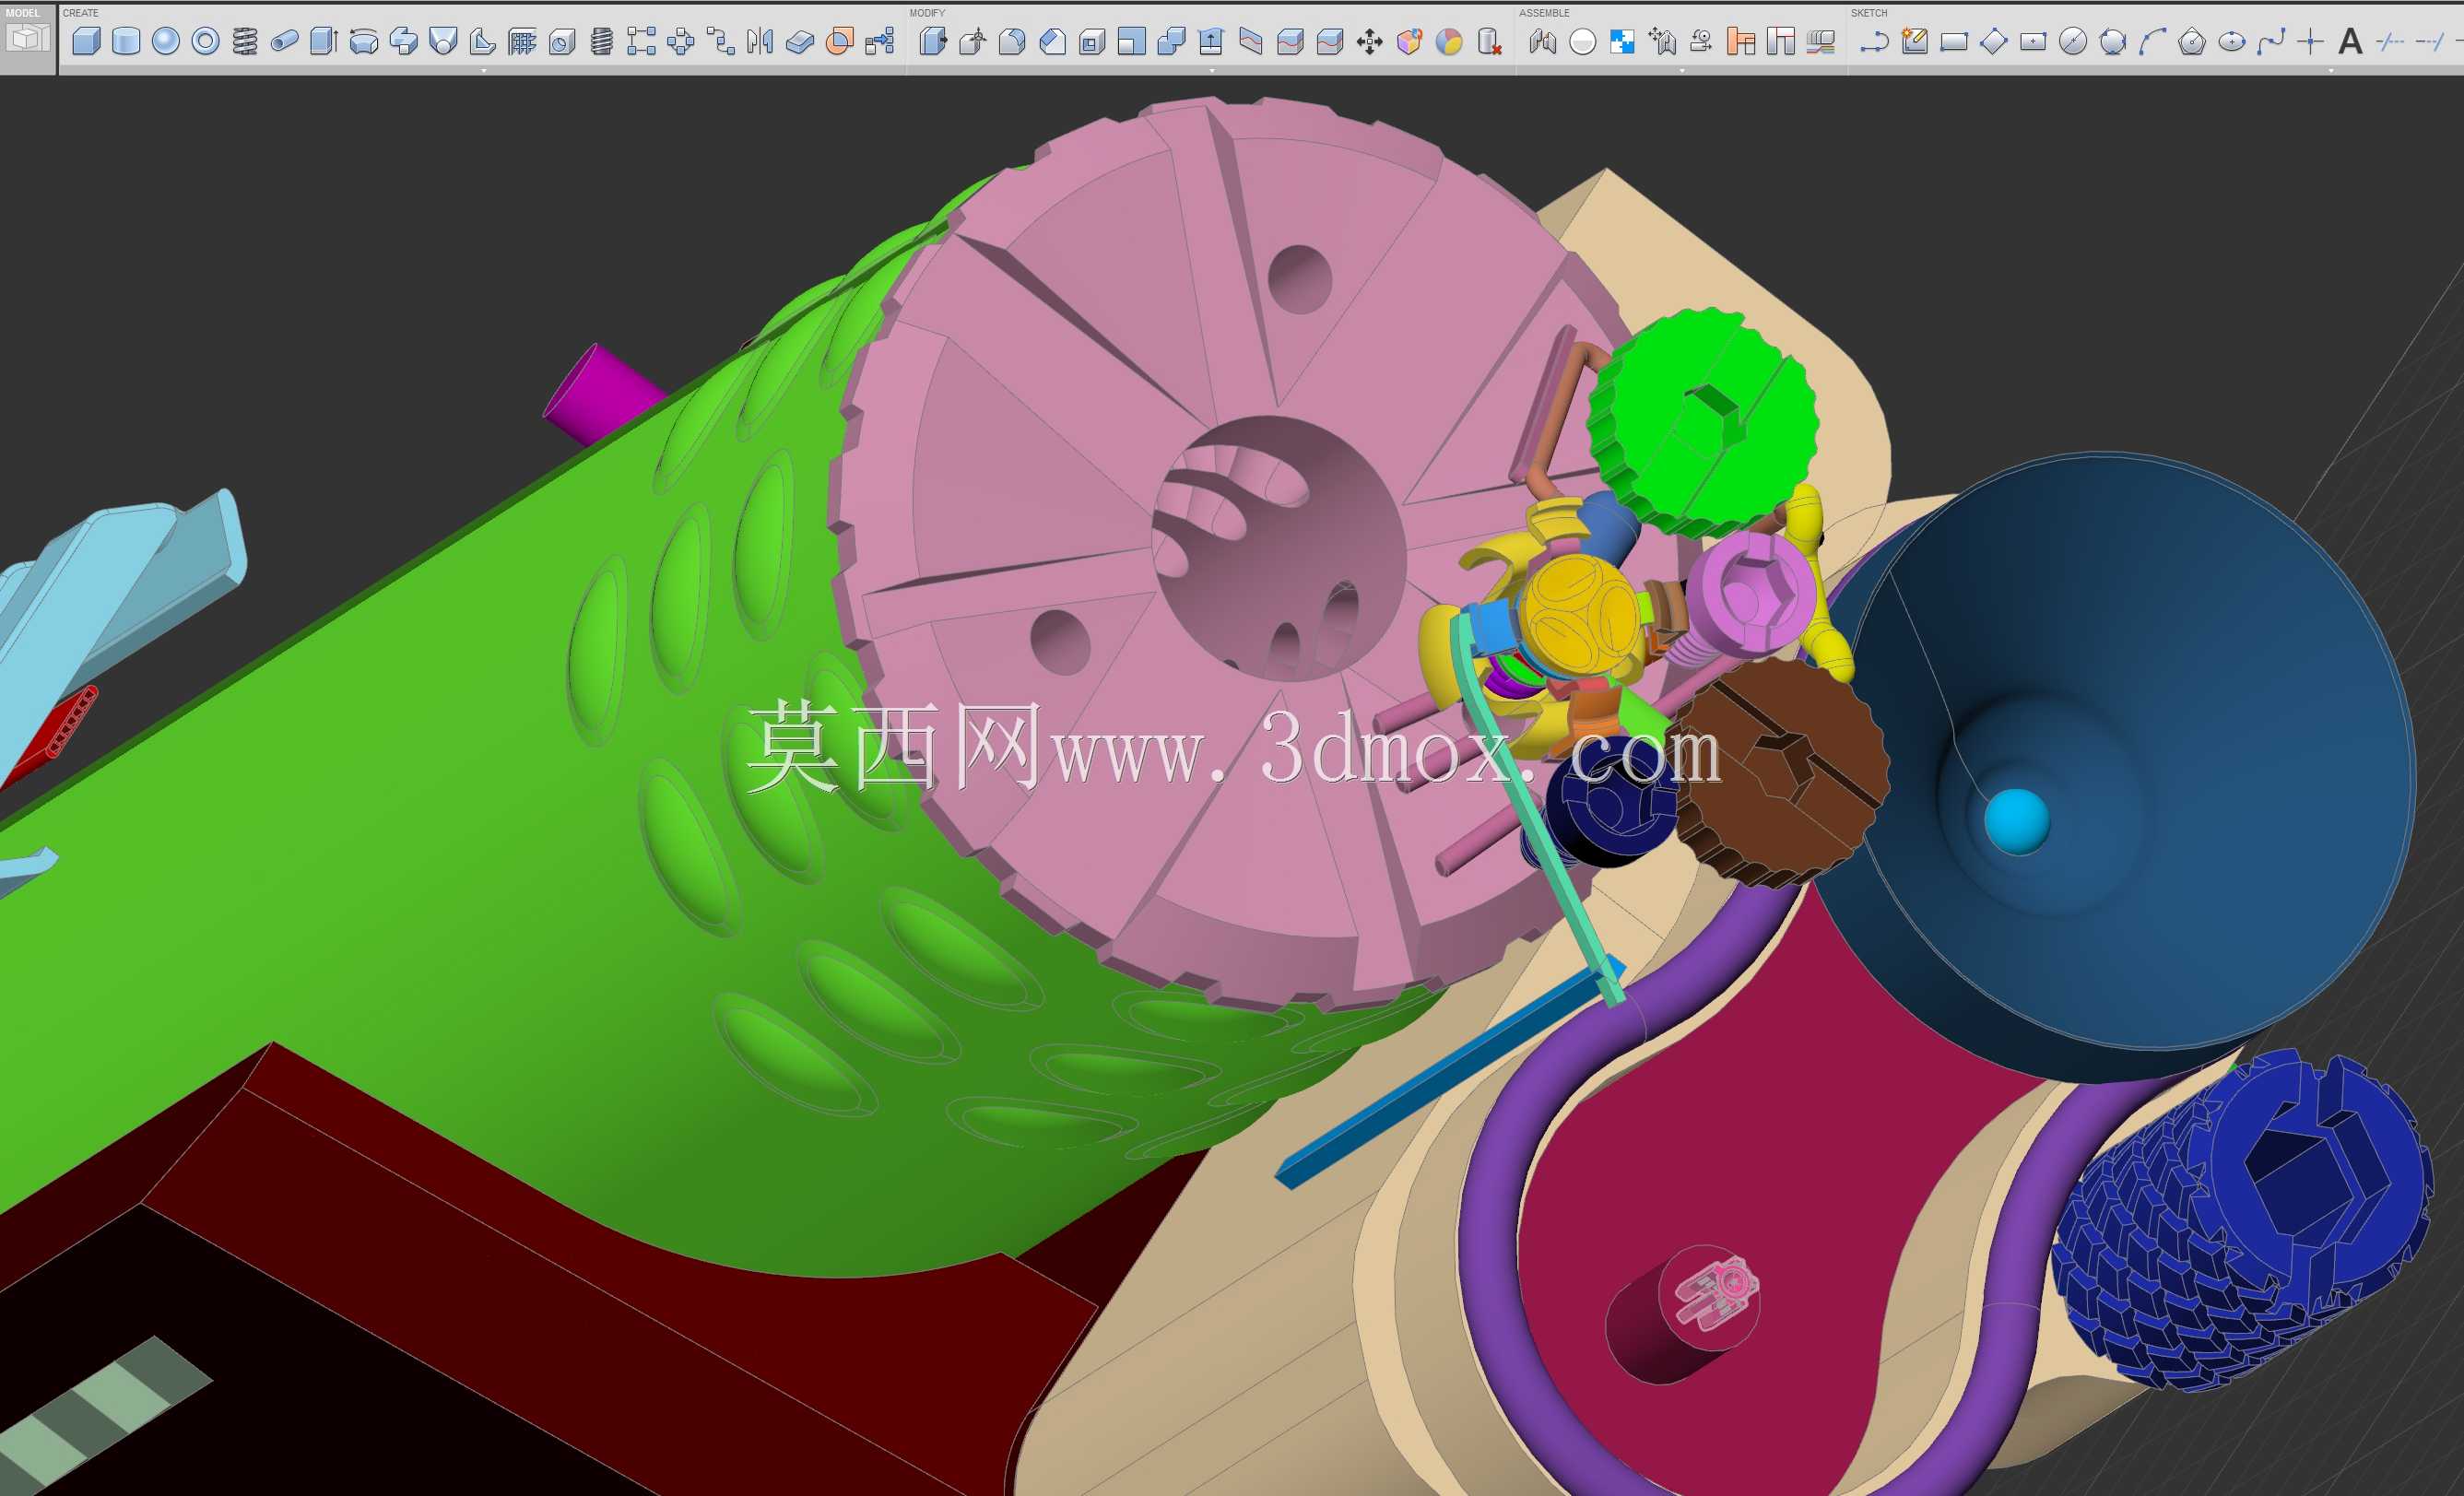Image resolution: width=2464 pixels, height=1496 pixels.
Task: Open the Physical Material tool
Action: [1409, 41]
